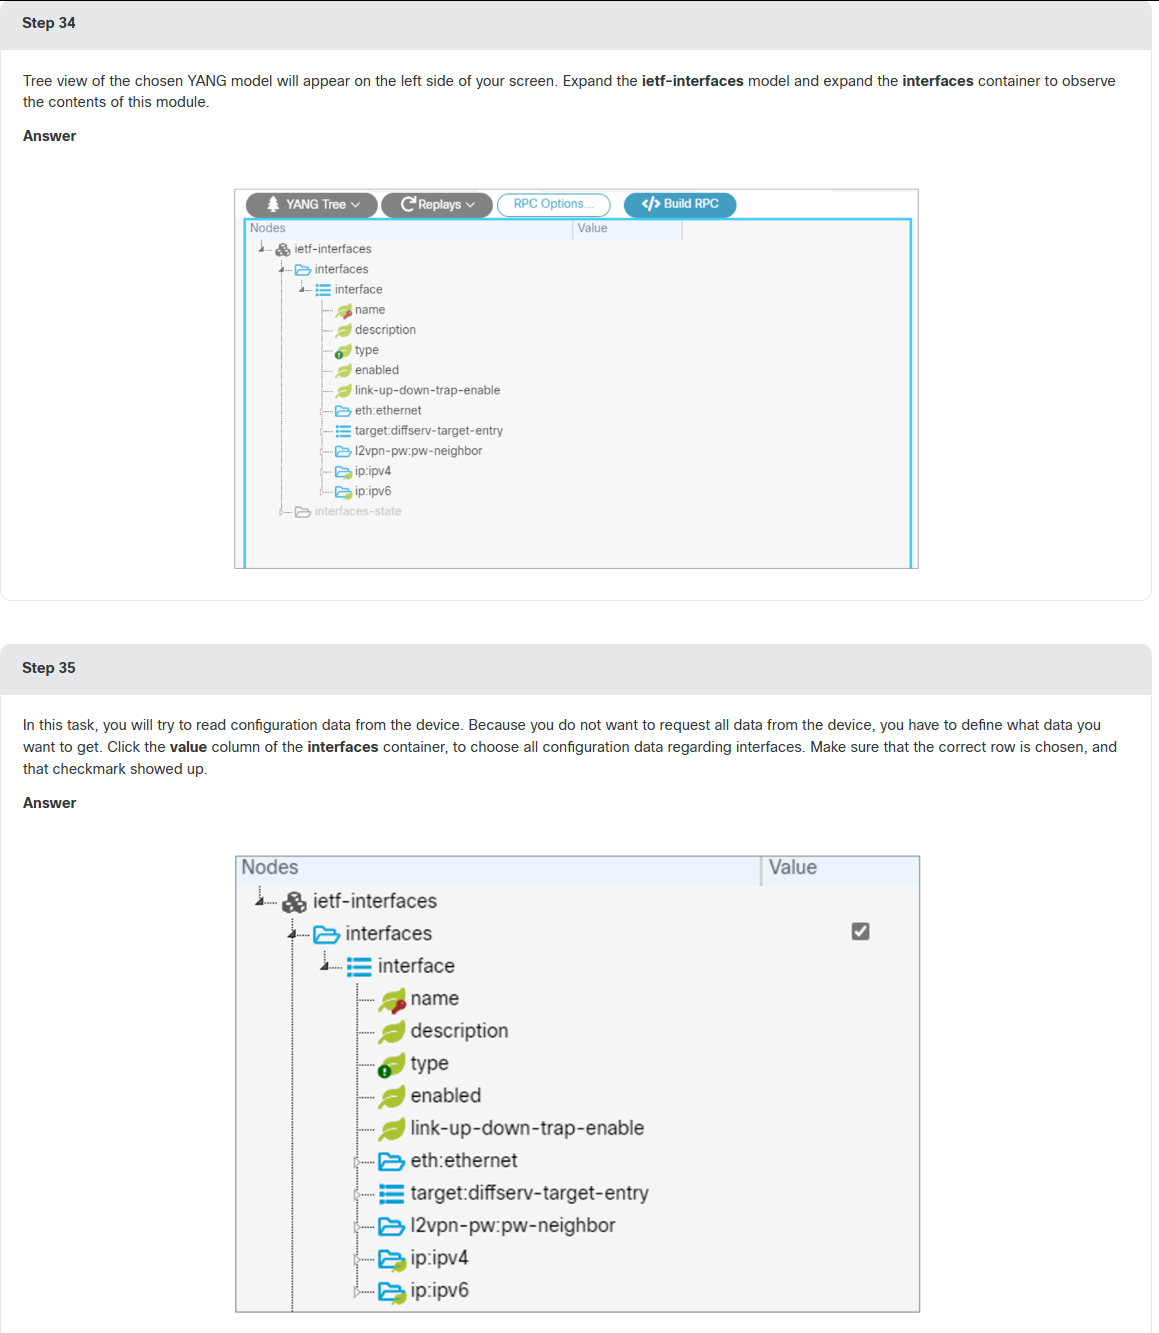Select 'link-up-down-trap-enable' label in Step 34 tree

427,390
